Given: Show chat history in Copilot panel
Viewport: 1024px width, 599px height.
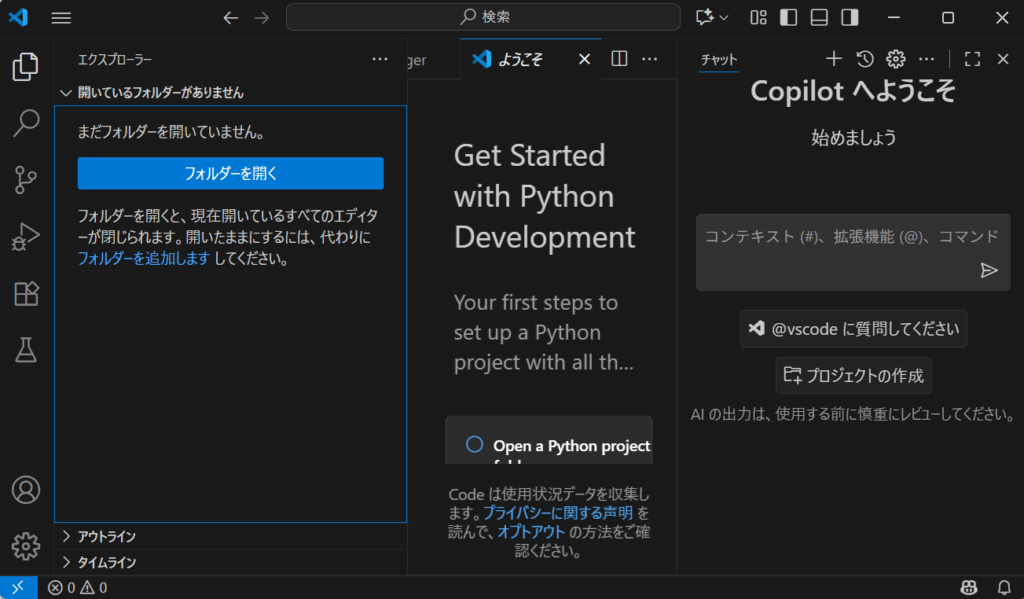Looking at the screenshot, I should [865, 59].
